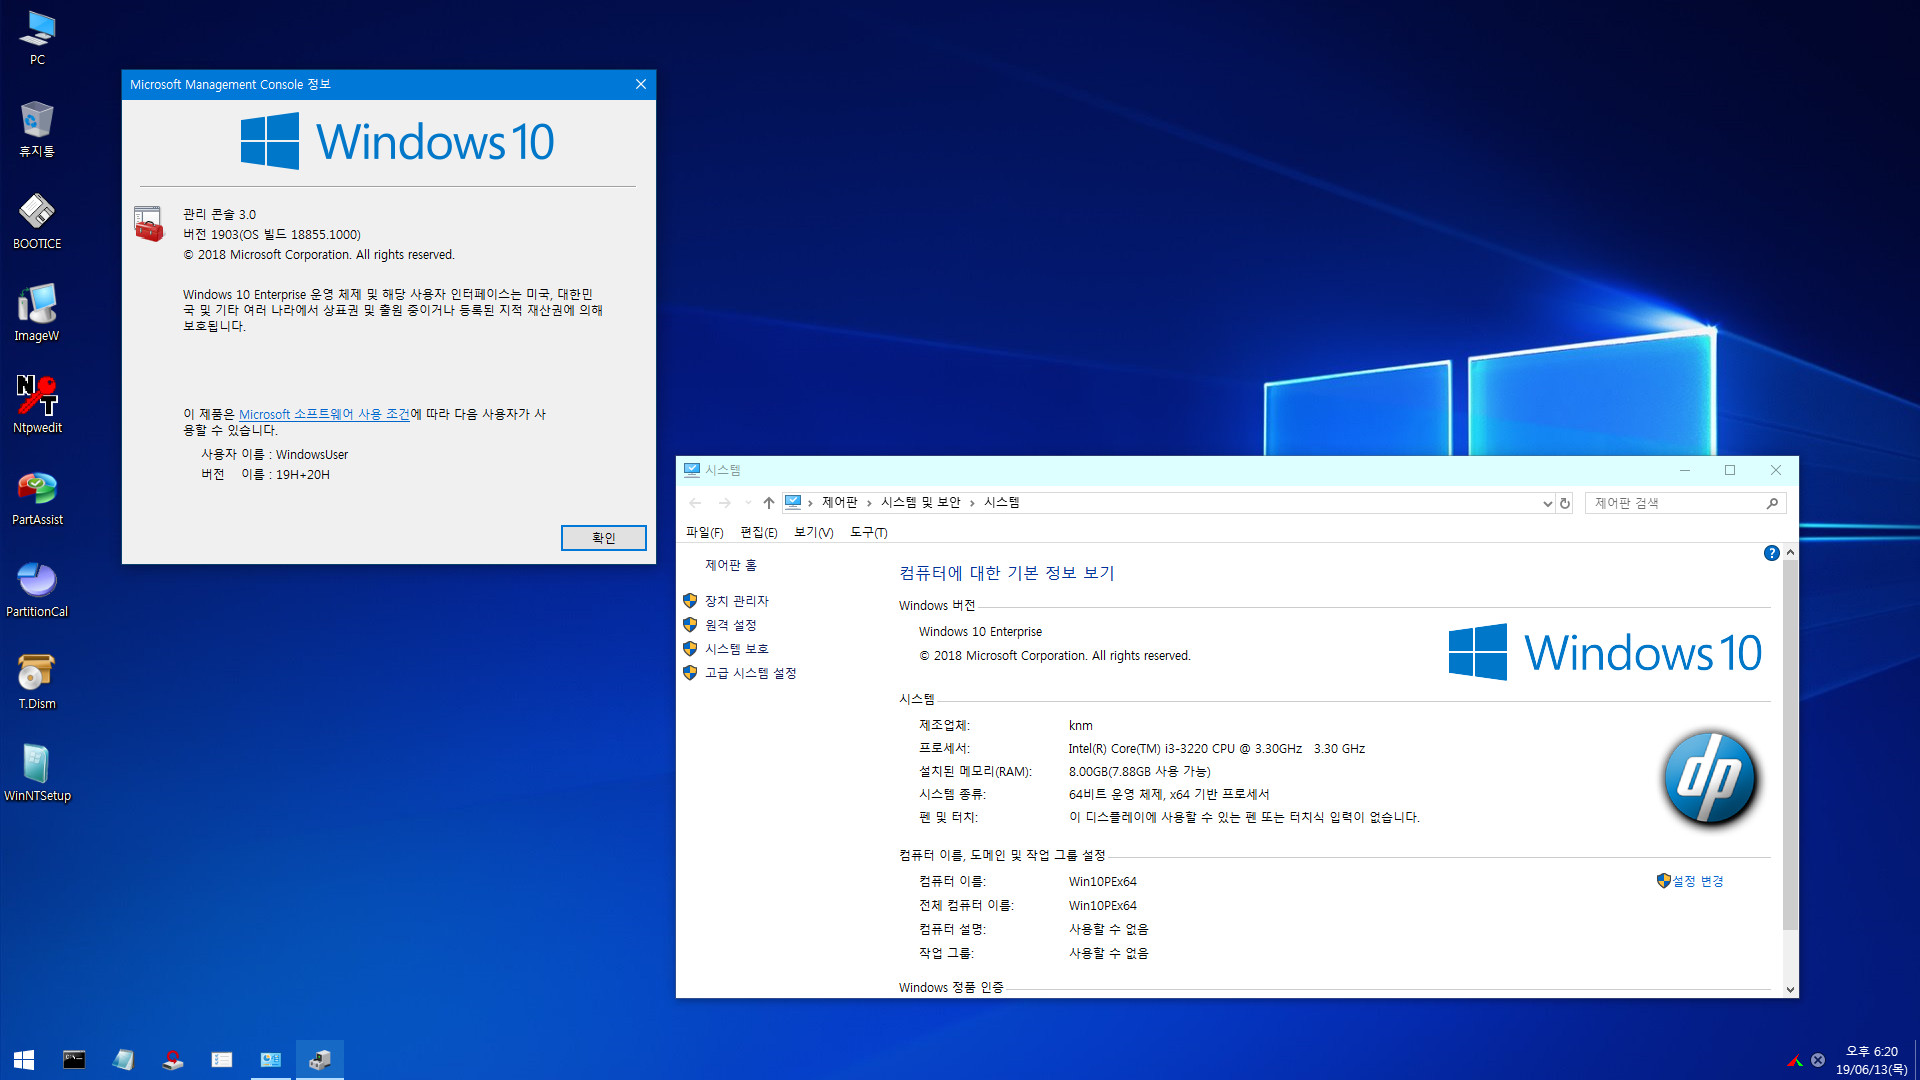Expand the chevron after 제어판 breadcrumb
This screenshot has width=1920, height=1080.
click(x=869, y=503)
